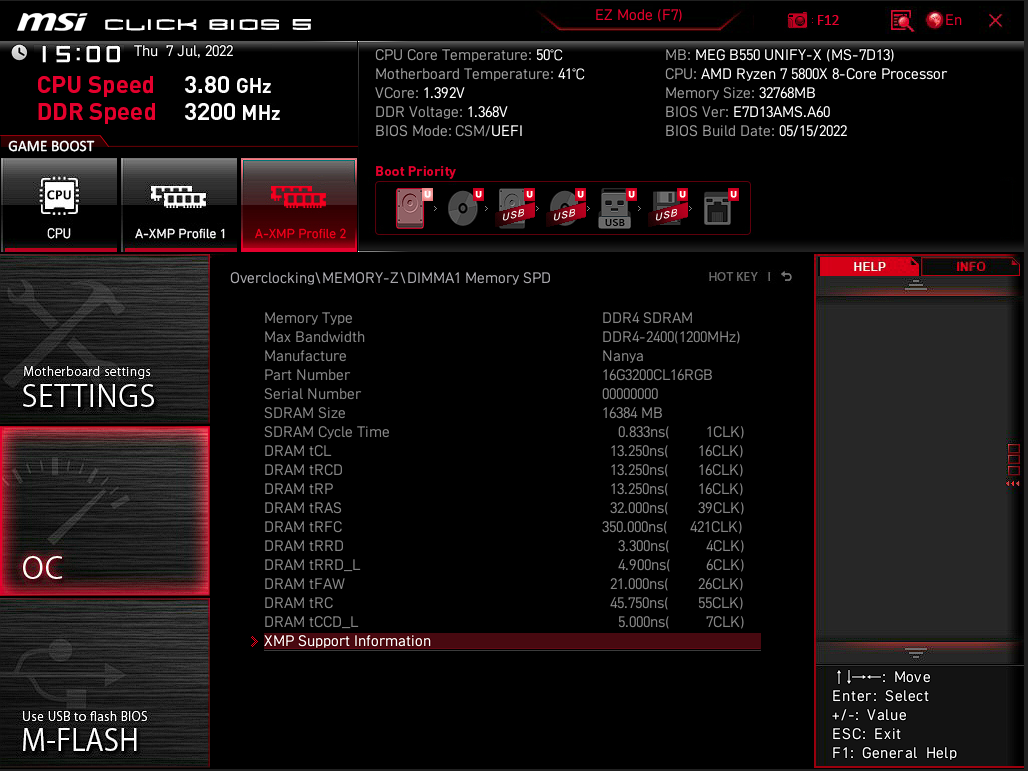Switch to the HELP tab

pos(869,266)
